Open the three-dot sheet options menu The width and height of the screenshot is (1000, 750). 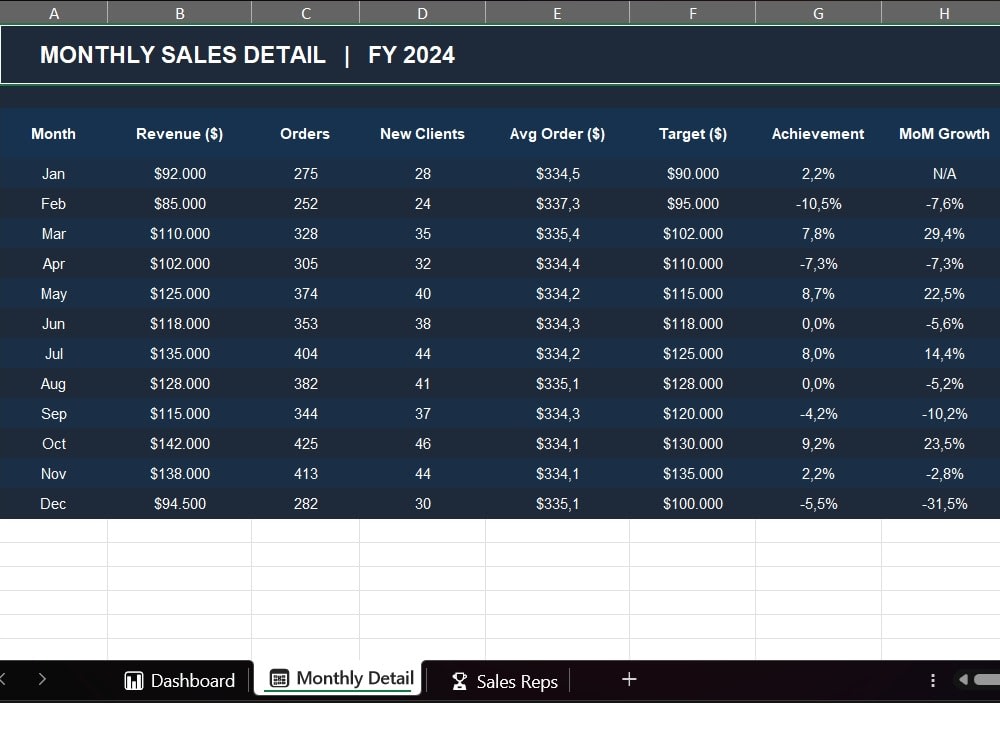pos(933,680)
